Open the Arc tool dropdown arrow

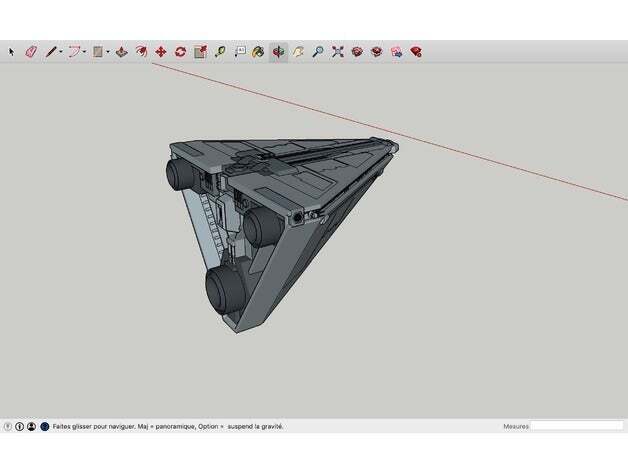(x=85, y=52)
